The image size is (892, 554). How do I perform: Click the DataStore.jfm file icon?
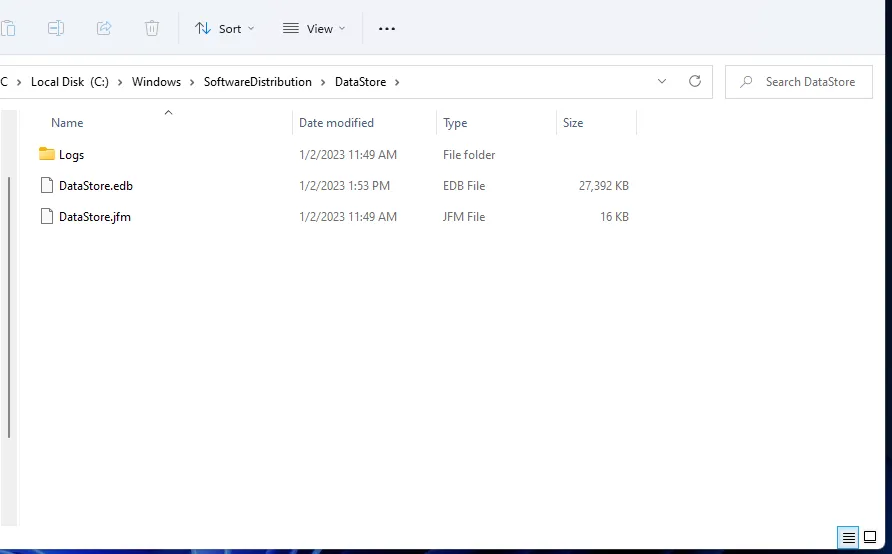47,216
